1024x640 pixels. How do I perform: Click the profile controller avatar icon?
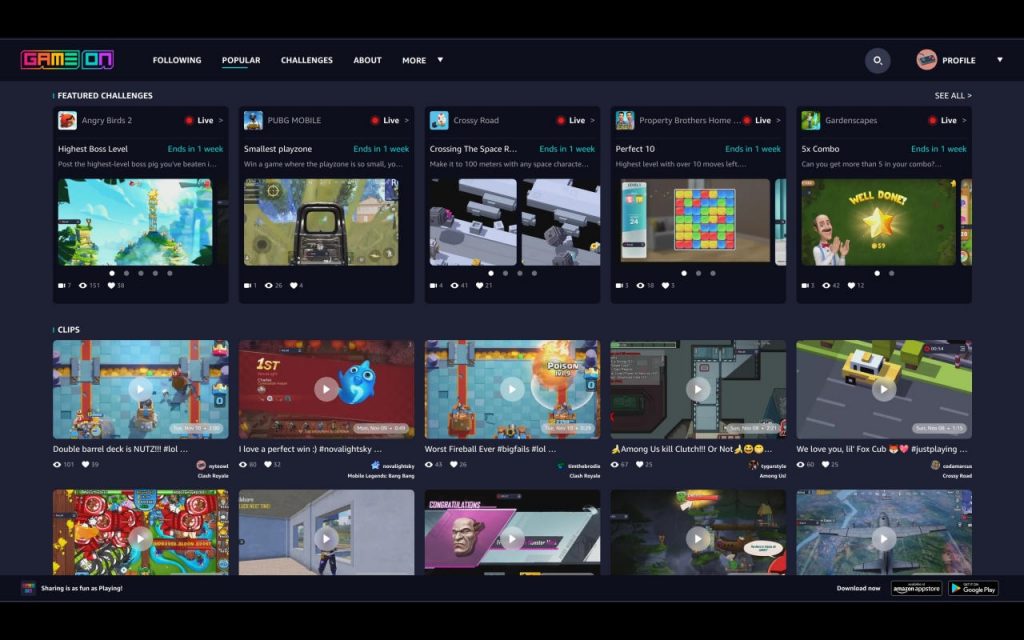[925, 59]
